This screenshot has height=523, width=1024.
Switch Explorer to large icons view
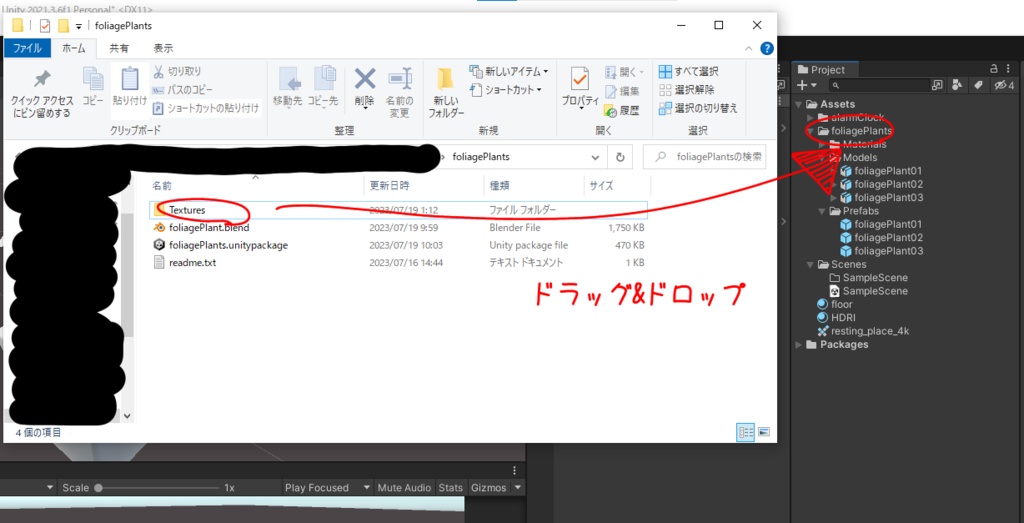(763, 432)
